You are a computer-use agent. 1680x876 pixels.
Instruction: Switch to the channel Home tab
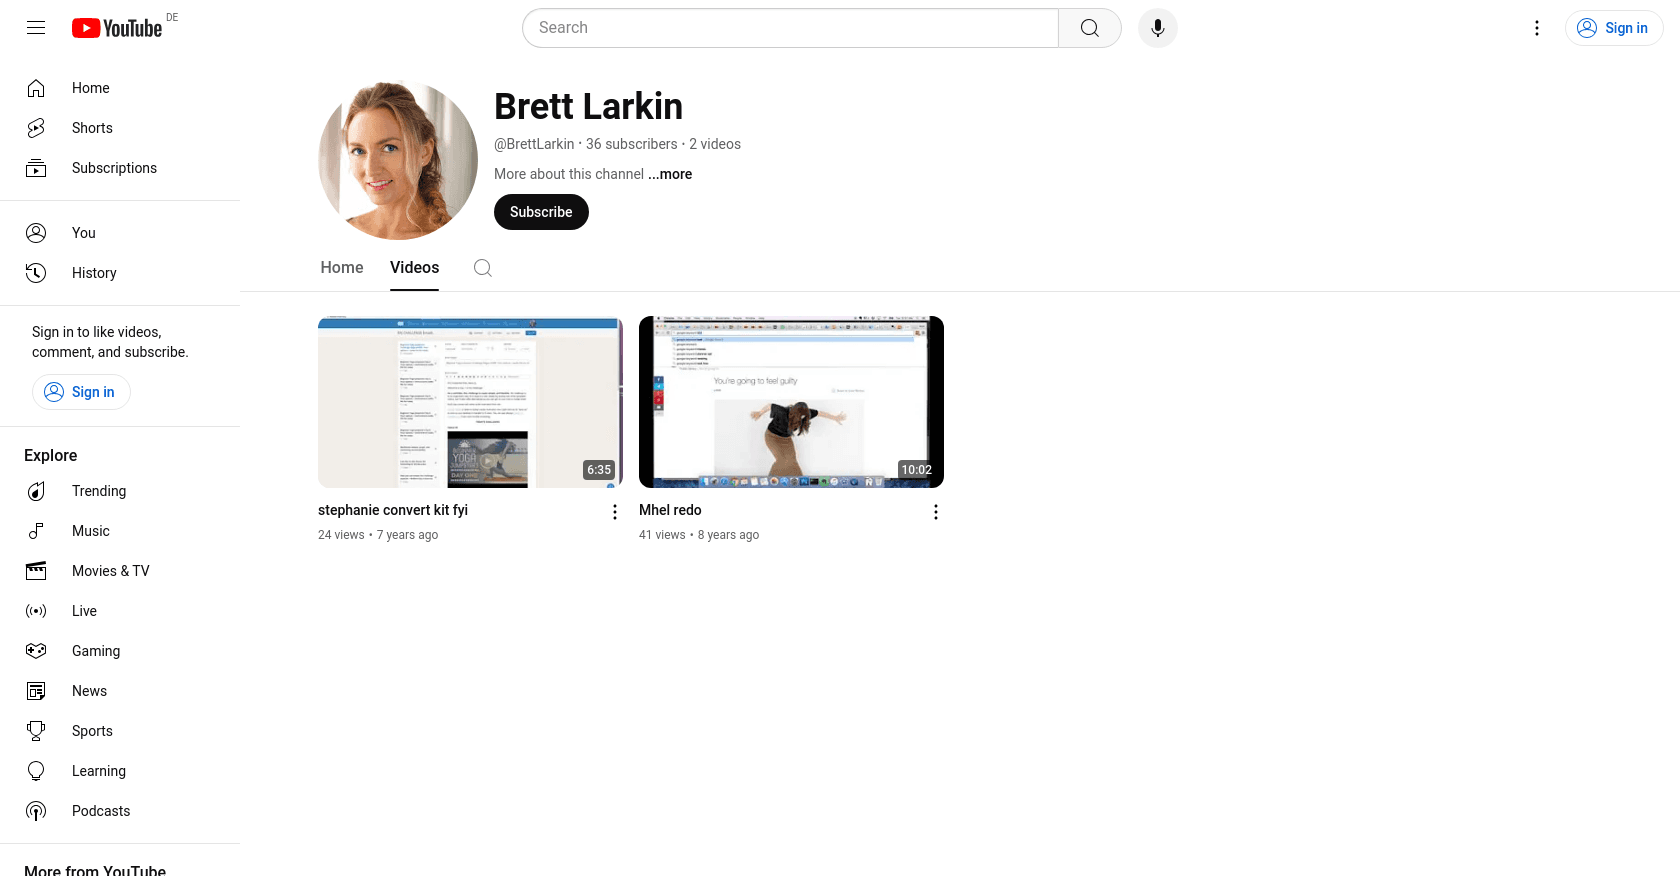point(342,268)
